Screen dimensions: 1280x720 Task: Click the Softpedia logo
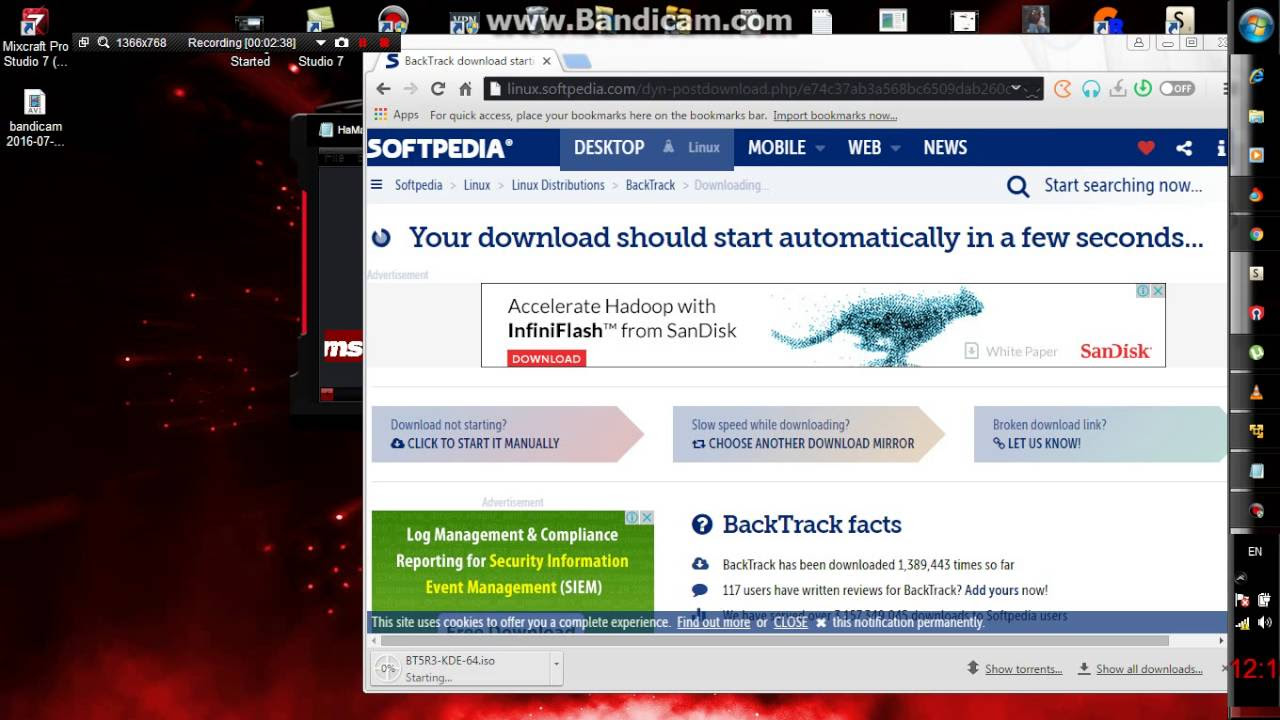440,148
